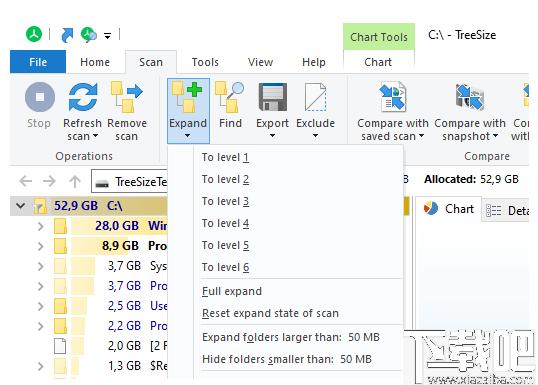Click the Forward navigation arrow
The image size is (538, 385).
pyautogui.click(x=49, y=180)
